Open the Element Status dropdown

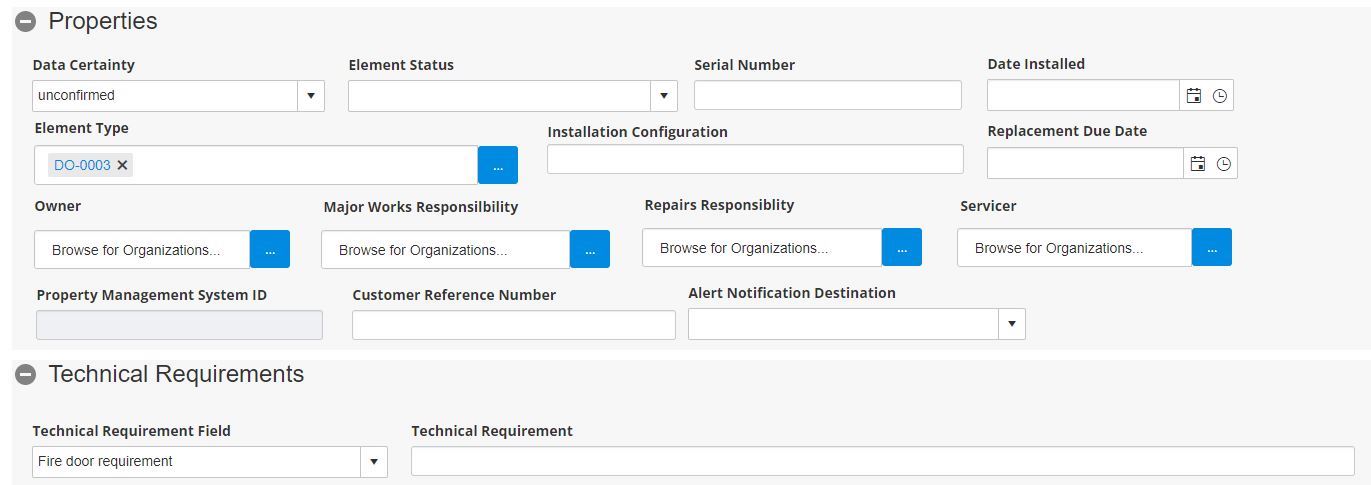[x=664, y=96]
